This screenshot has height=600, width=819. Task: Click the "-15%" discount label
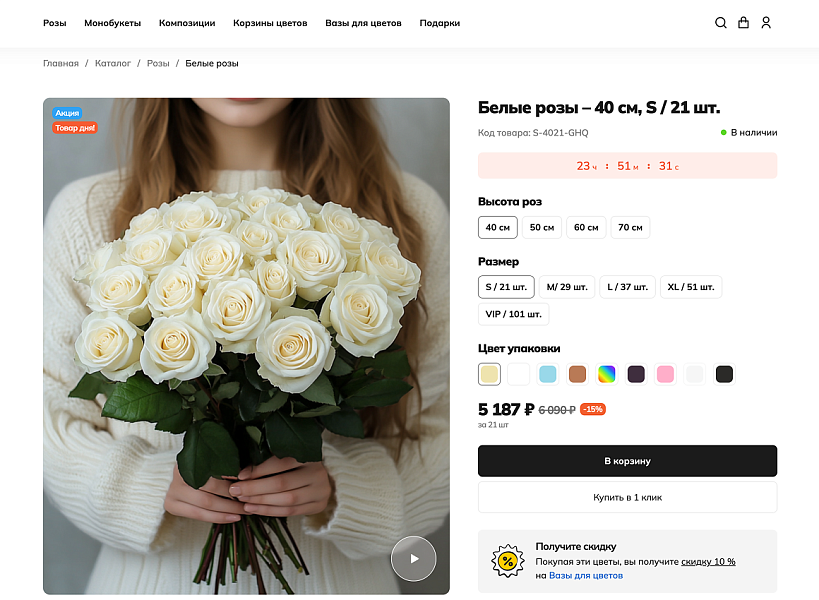(x=592, y=409)
